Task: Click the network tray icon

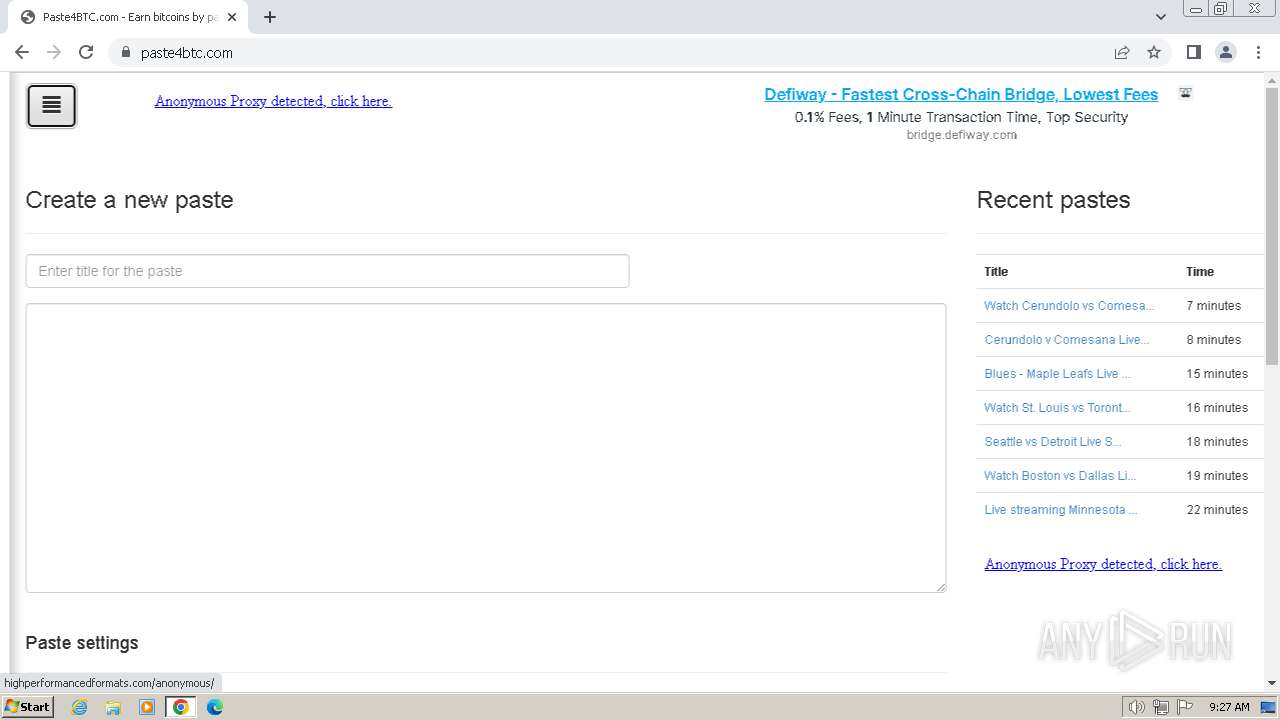Action: [x=1161, y=707]
